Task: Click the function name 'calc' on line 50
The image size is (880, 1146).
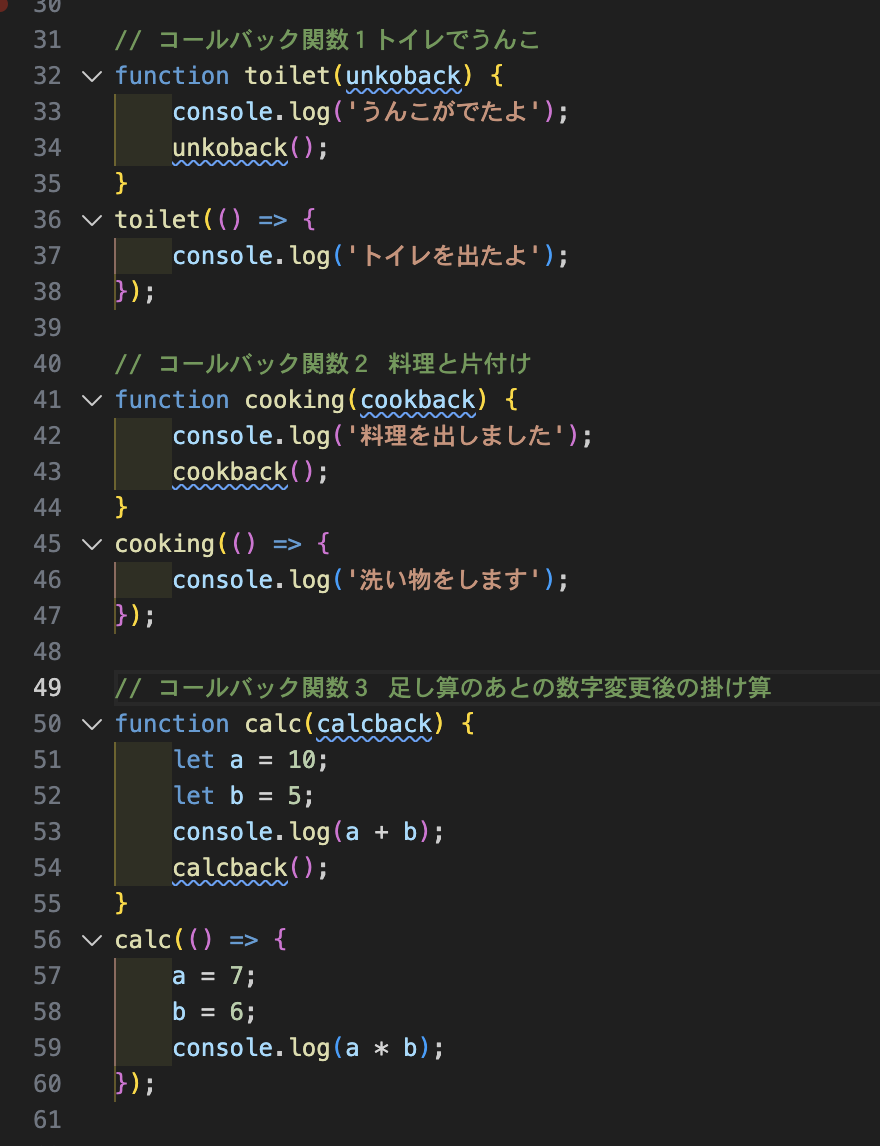Action: pos(273,724)
